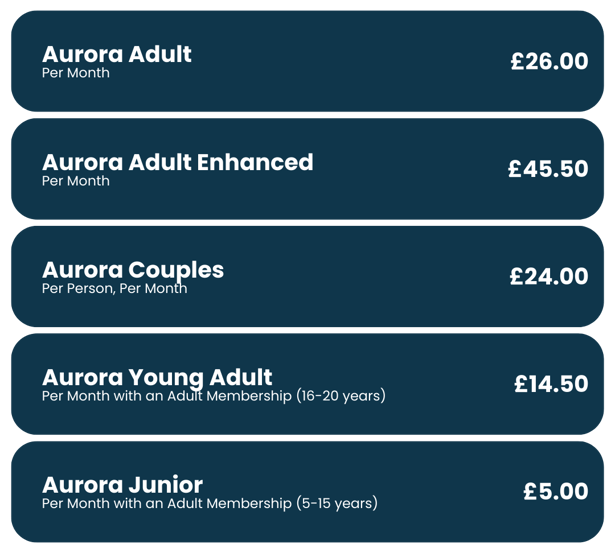Choose the Aurora Junior membership title

(x=122, y=486)
